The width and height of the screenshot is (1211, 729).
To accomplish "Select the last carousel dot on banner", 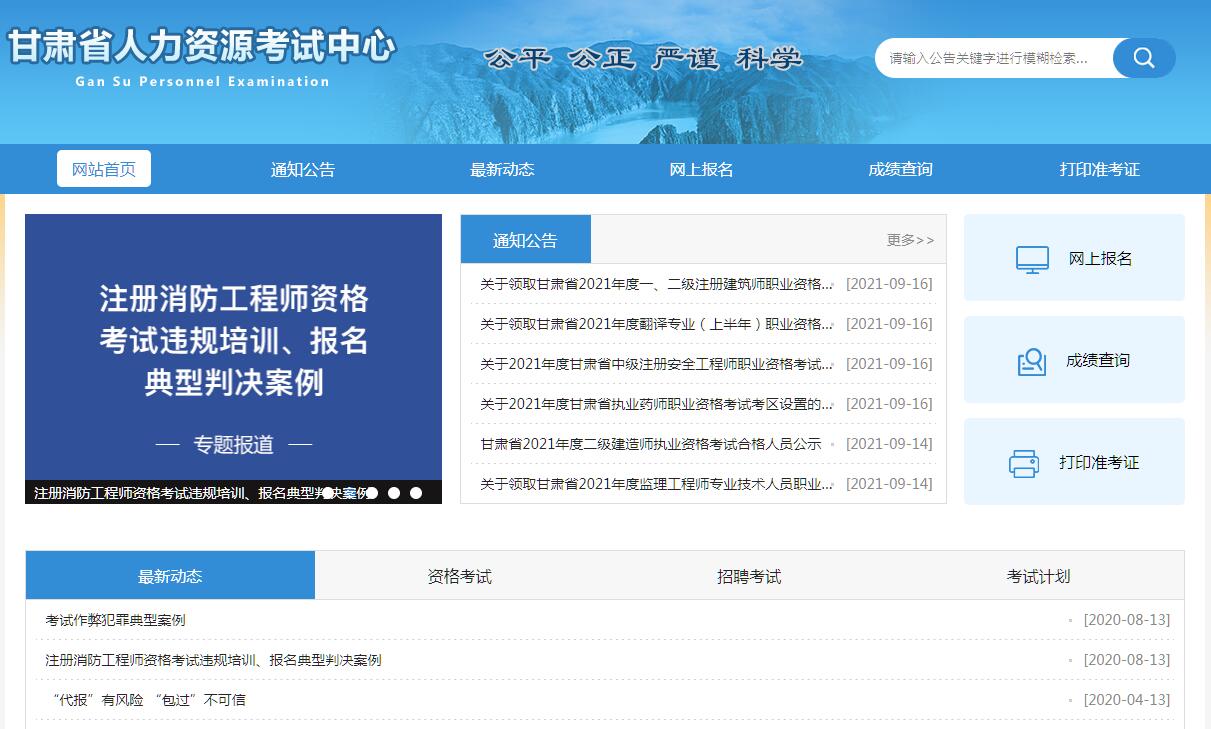I will (x=416, y=493).
